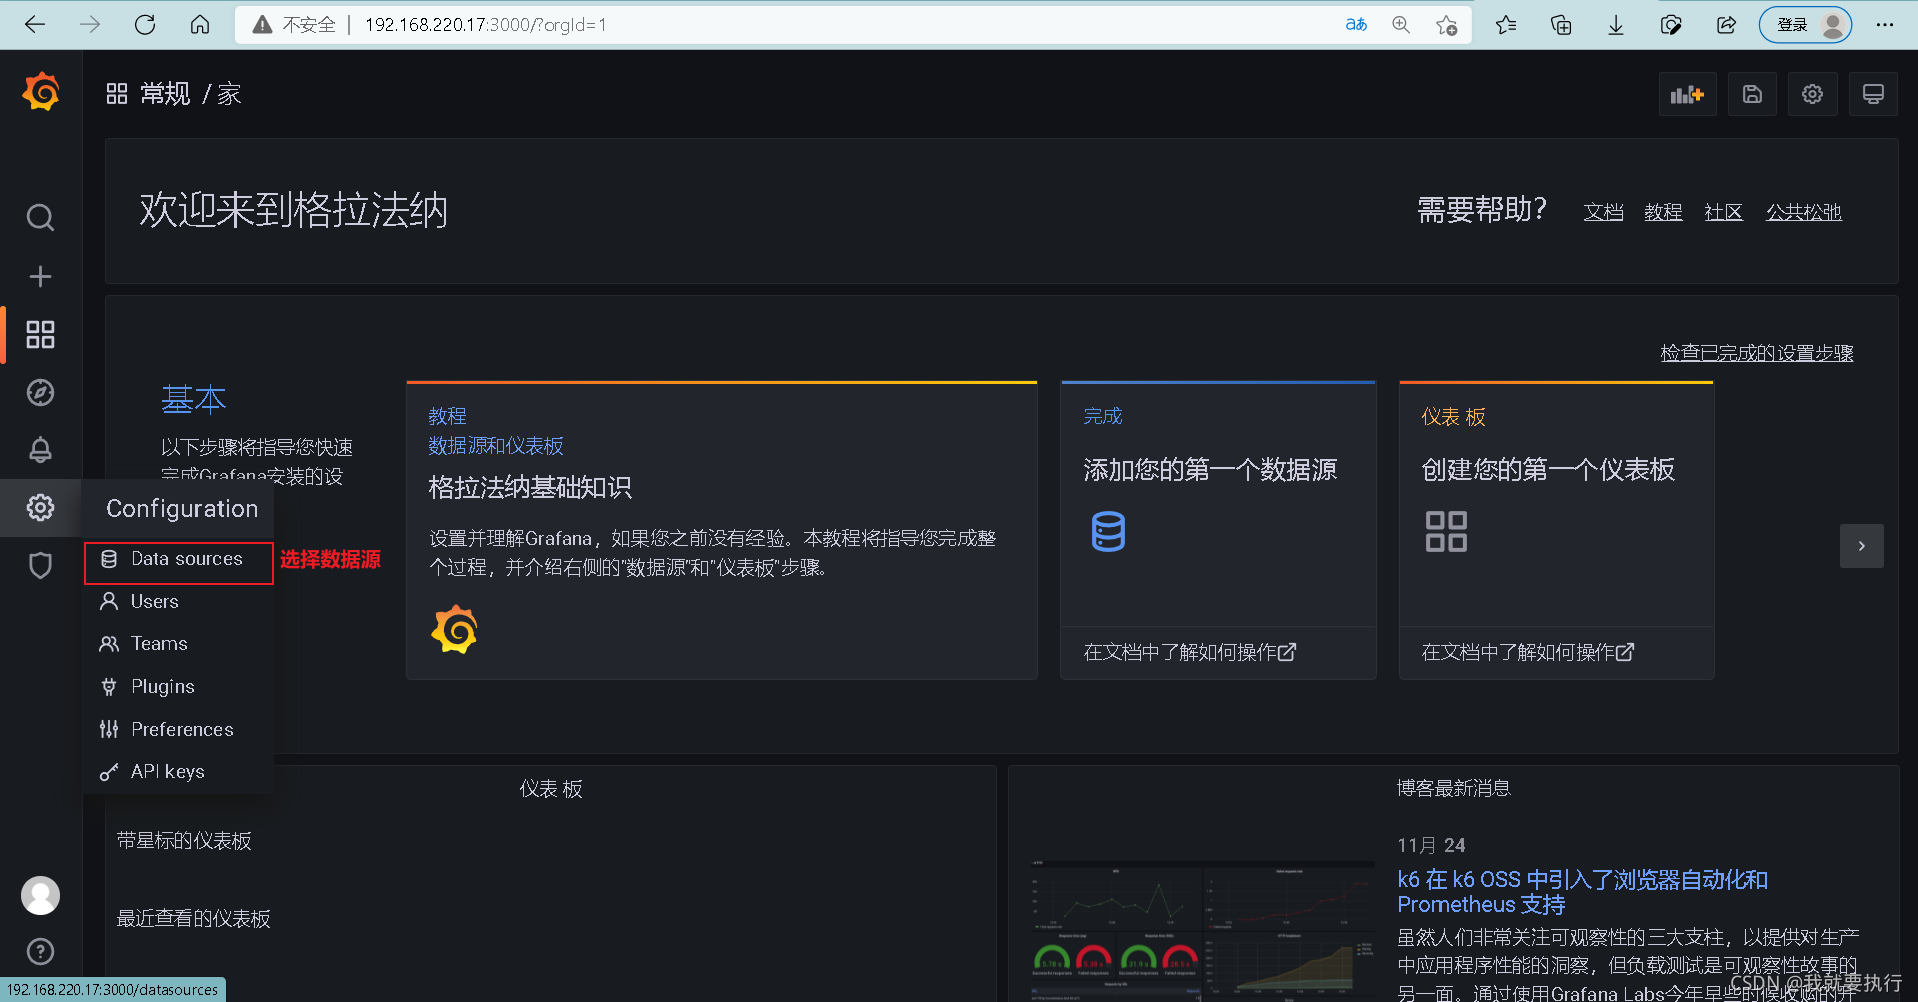Click the 家 dashboard title
The image size is (1918, 1002).
coord(229,94)
